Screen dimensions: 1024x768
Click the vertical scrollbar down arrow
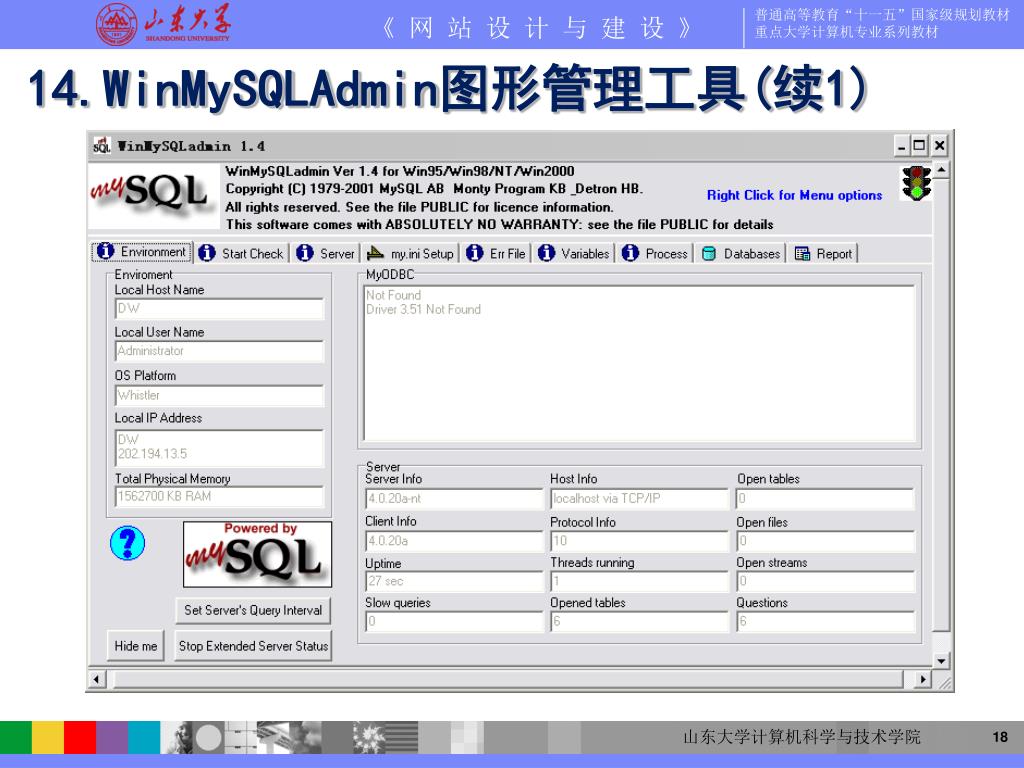[941, 661]
